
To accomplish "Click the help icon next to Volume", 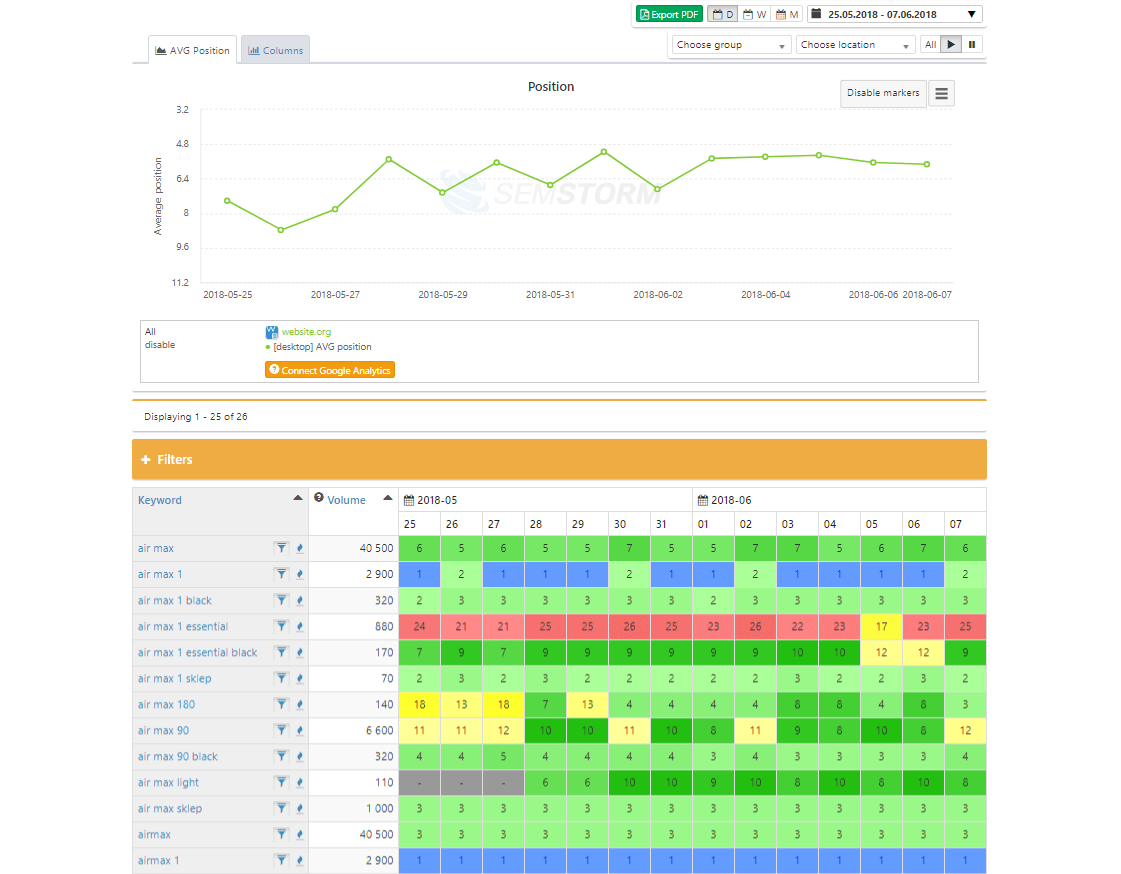I will [x=319, y=498].
